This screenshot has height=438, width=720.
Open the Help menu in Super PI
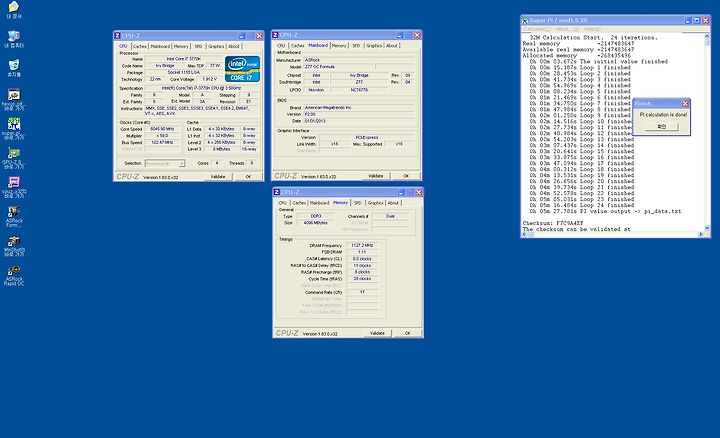592,29
